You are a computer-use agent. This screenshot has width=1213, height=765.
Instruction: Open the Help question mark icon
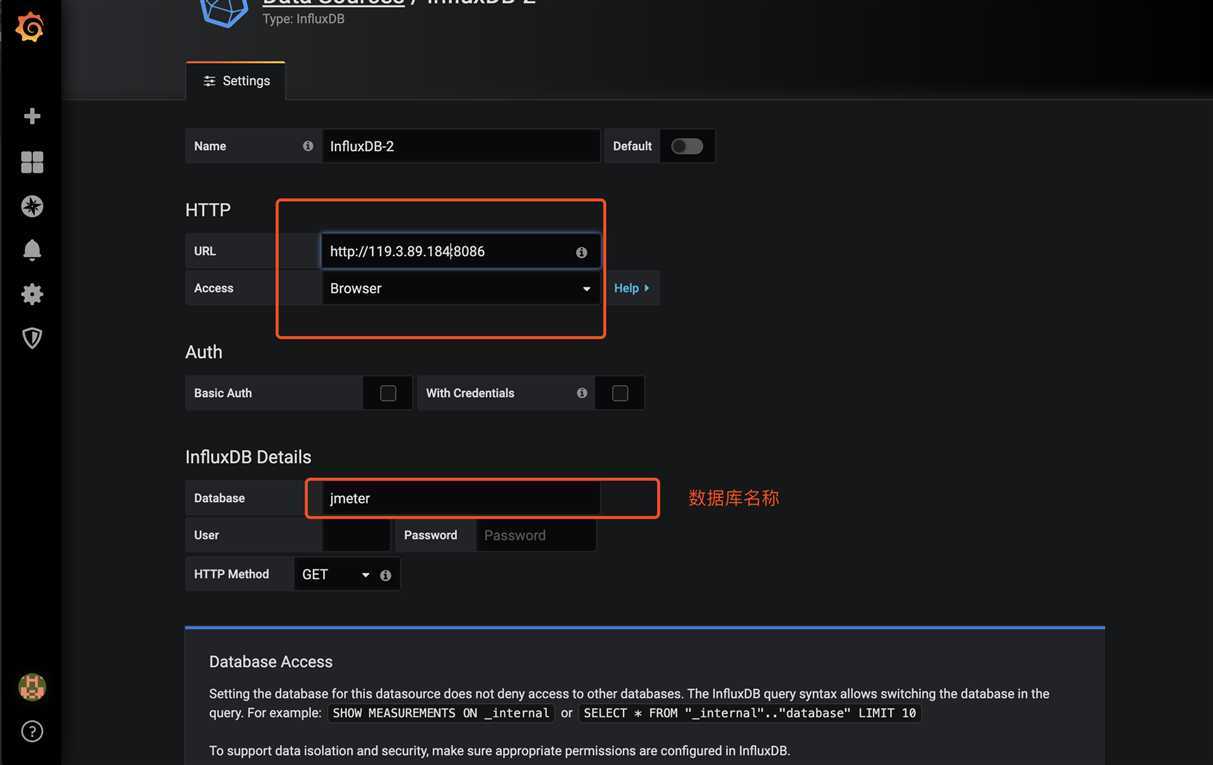click(32, 731)
